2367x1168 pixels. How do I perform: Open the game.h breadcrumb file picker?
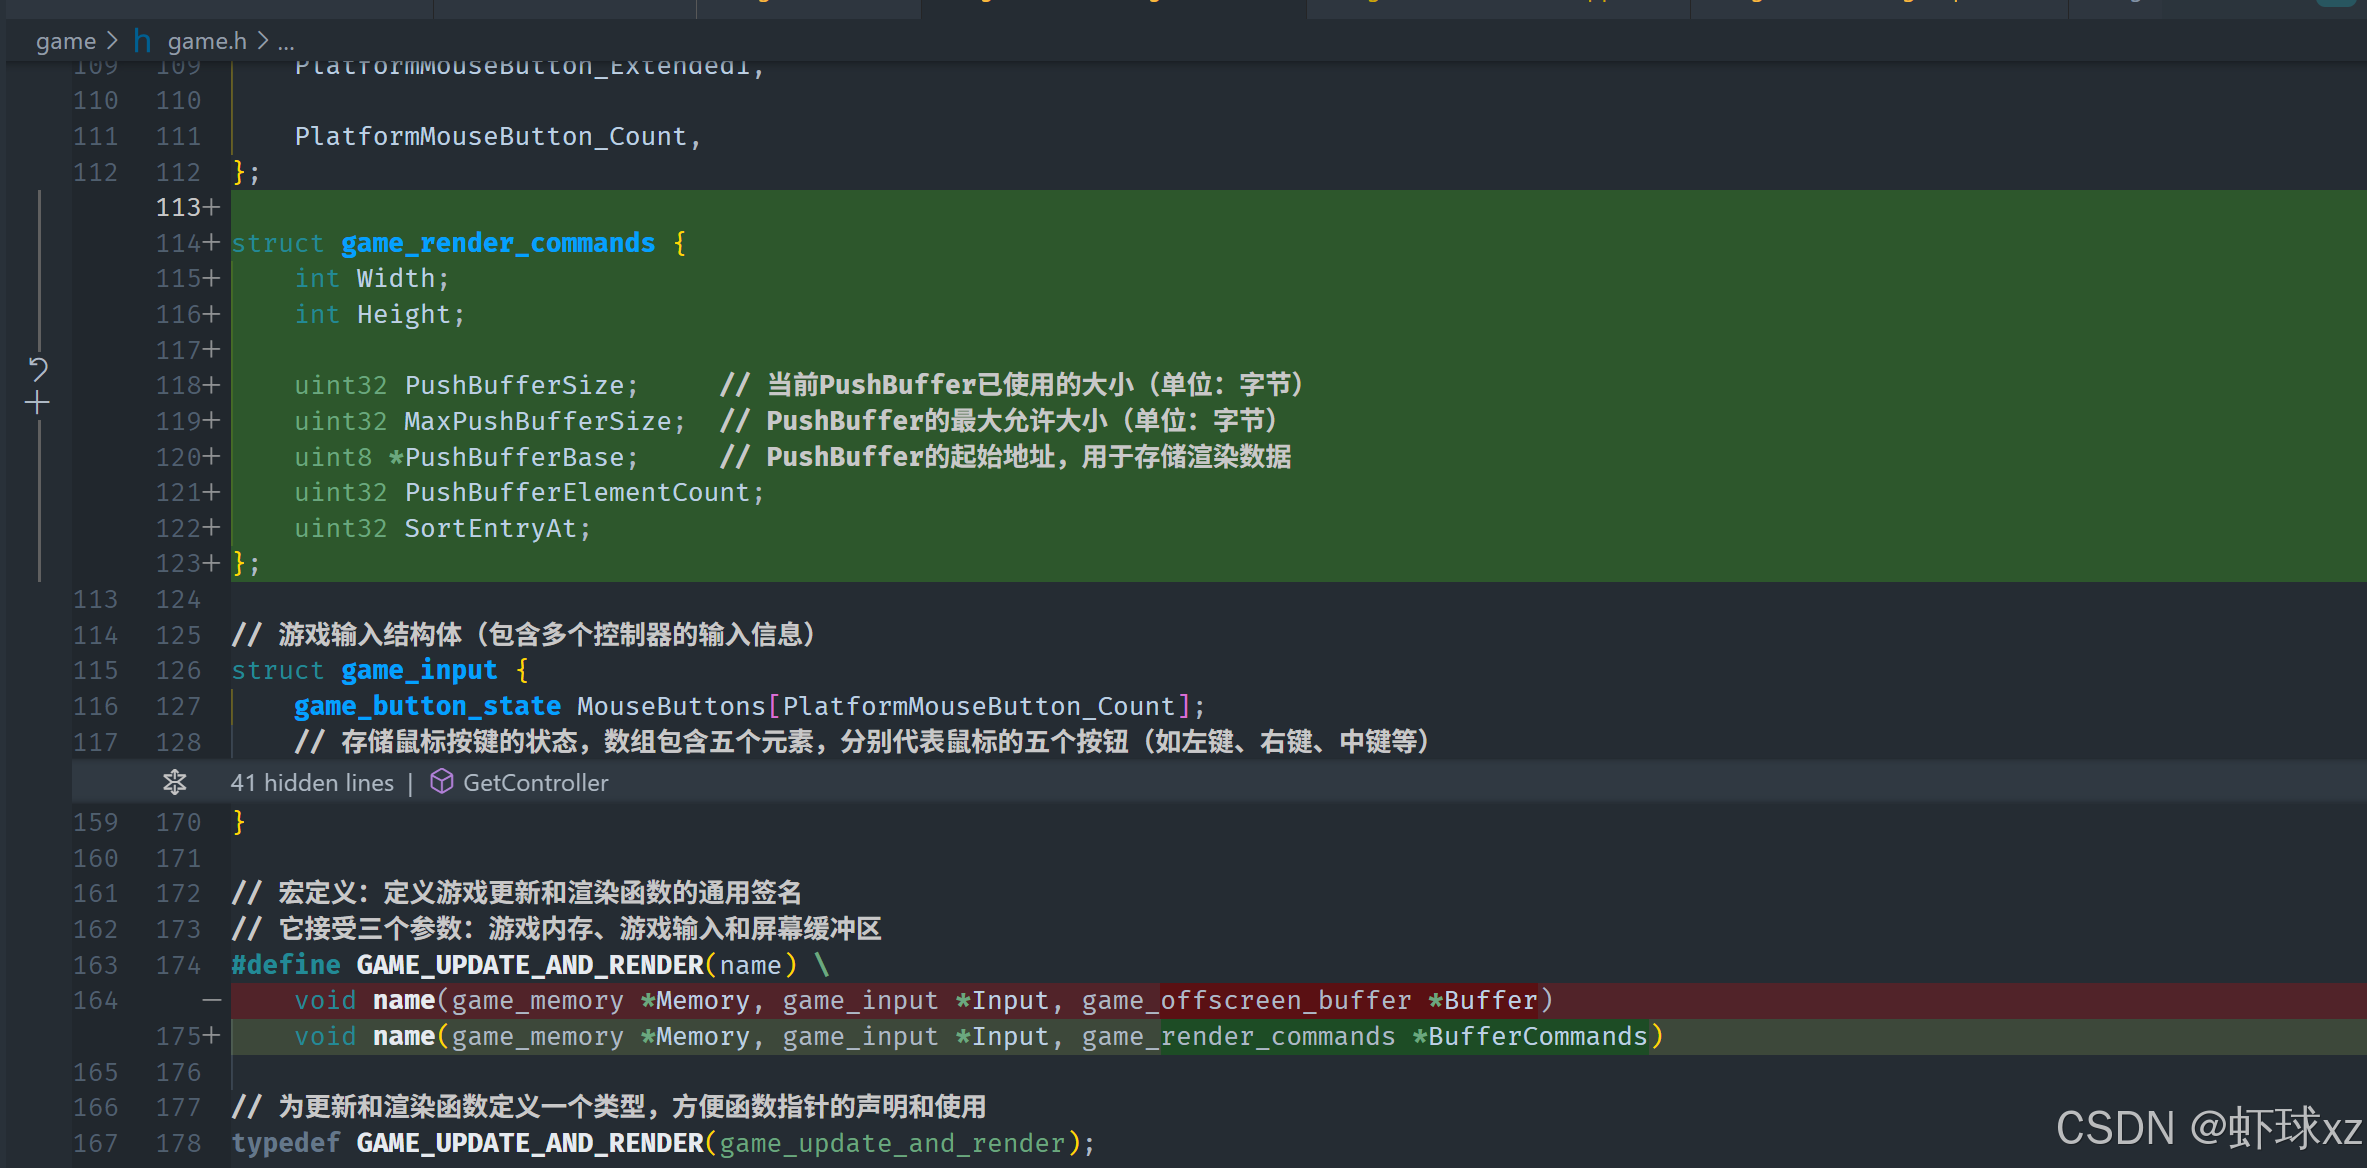click(x=206, y=41)
